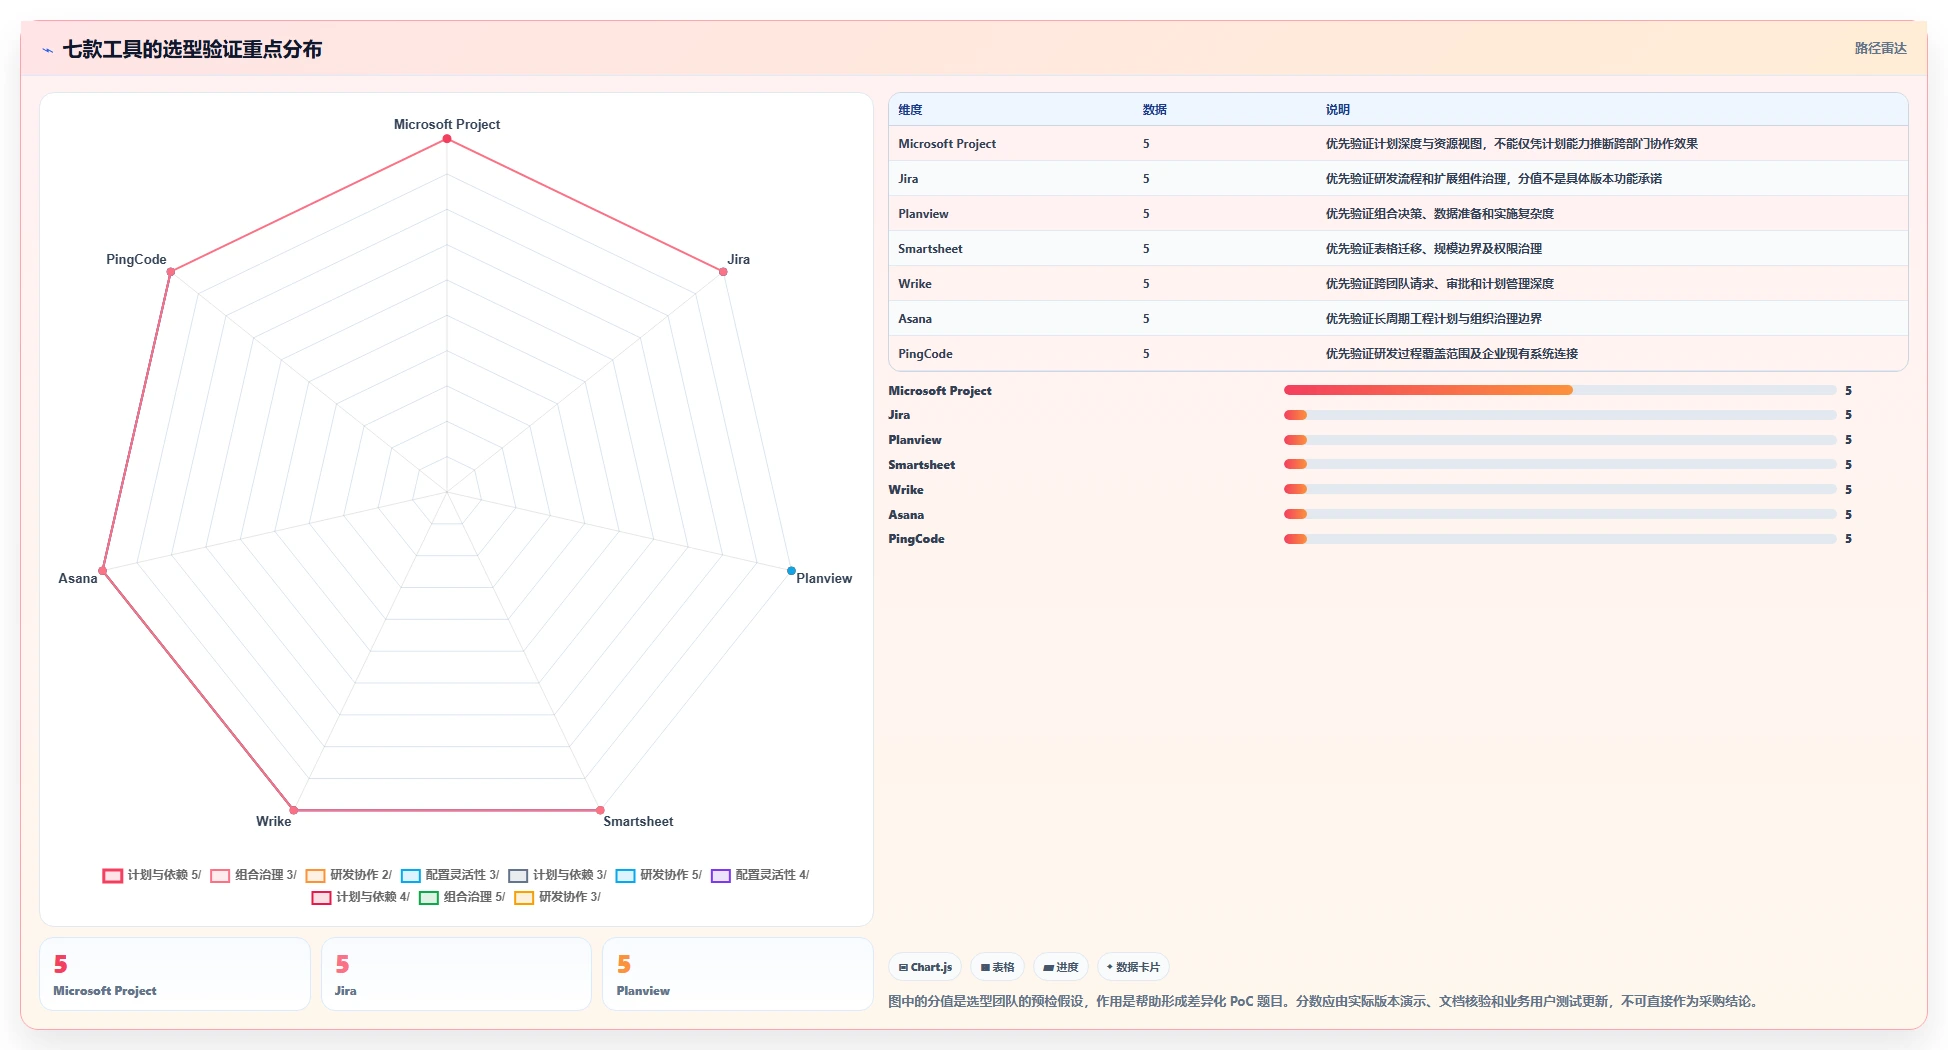Click the title 七款工具的选型验证重点分布
This screenshot has height=1050, width=1948.
tap(192, 49)
